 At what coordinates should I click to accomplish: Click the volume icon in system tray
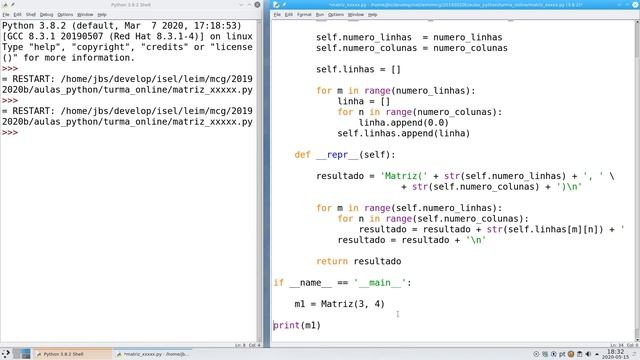click(x=588, y=354)
